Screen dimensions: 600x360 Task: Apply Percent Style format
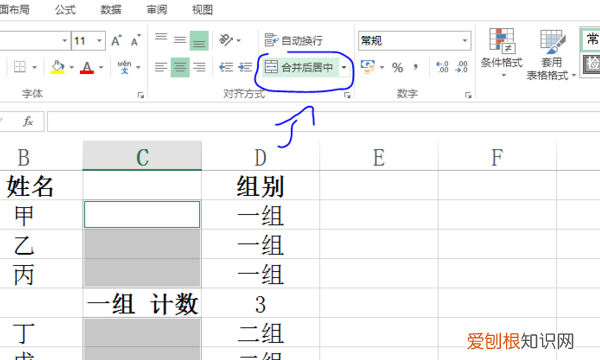click(x=398, y=68)
